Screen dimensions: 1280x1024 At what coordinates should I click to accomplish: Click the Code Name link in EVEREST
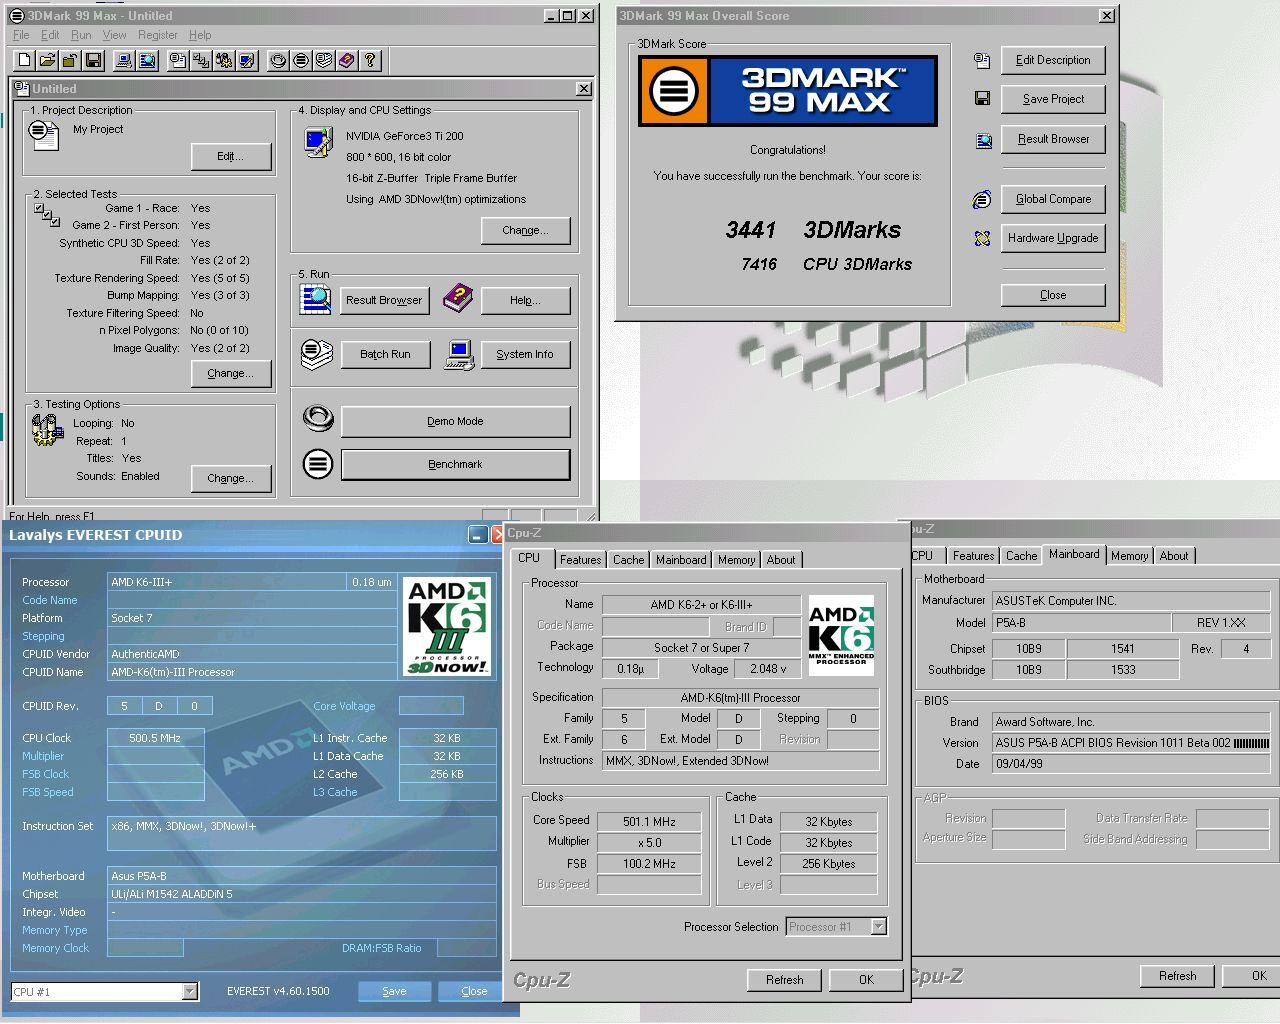coord(49,600)
